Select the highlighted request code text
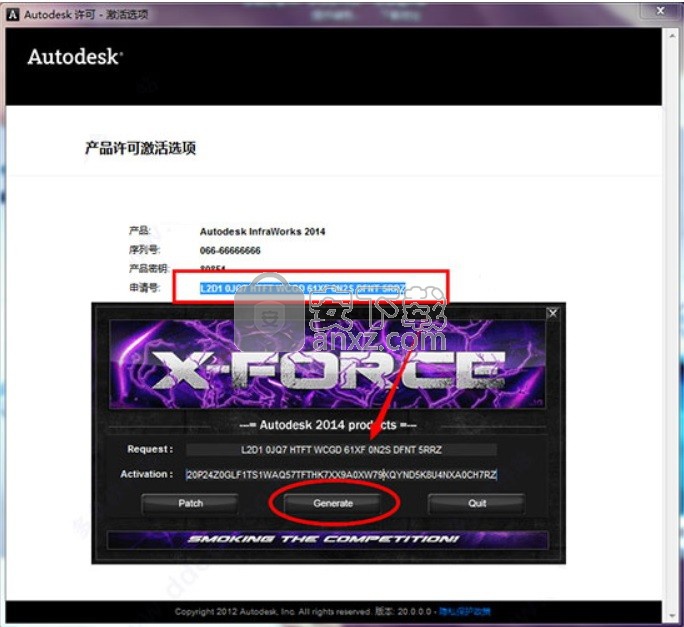This screenshot has width=684, height=627. pos(303,288)
